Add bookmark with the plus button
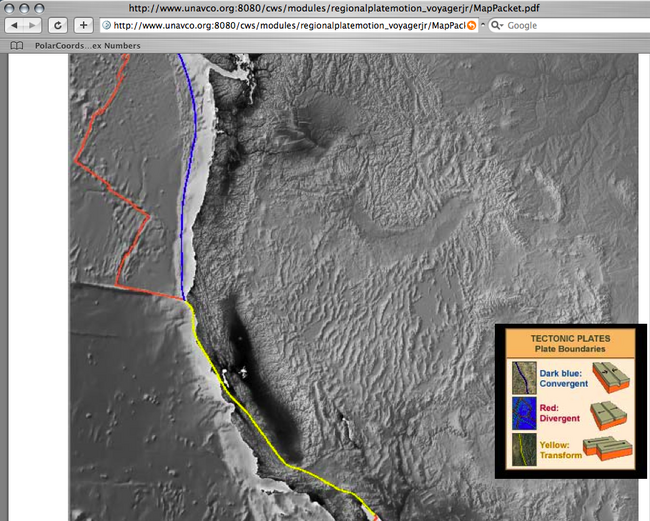650x521 pixels. click(x=83, y=25)
